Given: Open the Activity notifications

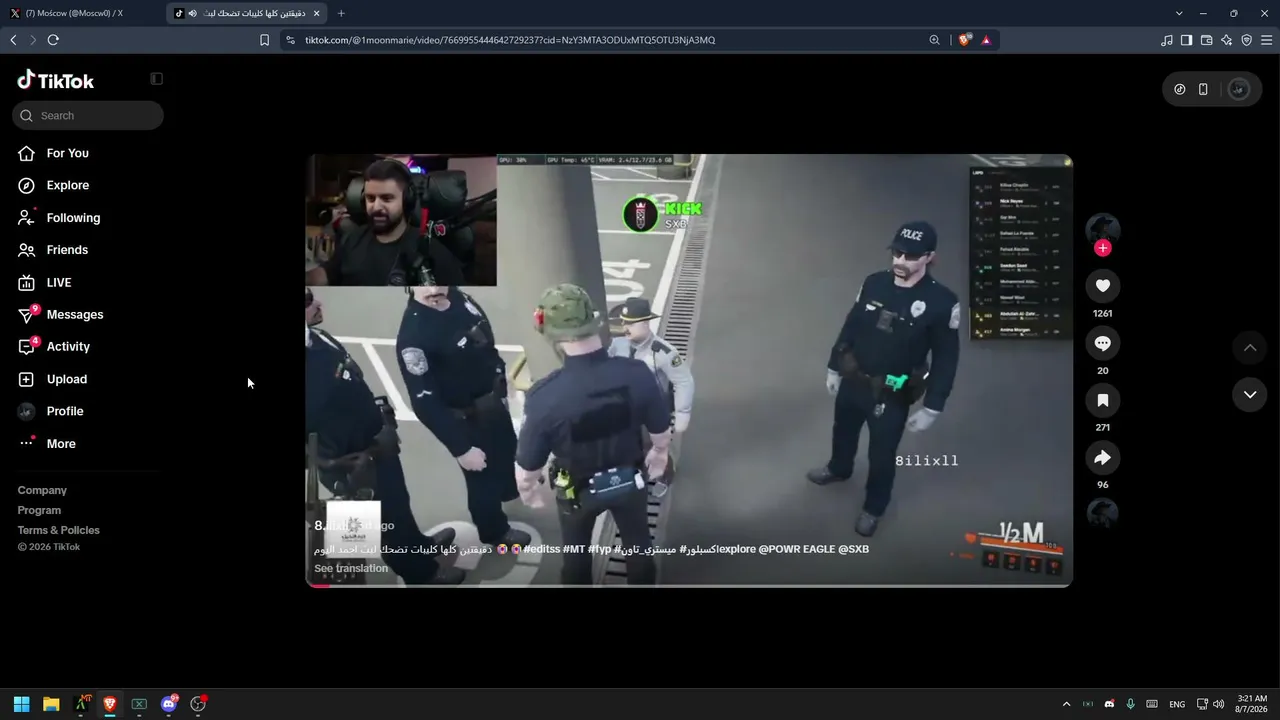Looking at the screenshot, I should point(68,346).
